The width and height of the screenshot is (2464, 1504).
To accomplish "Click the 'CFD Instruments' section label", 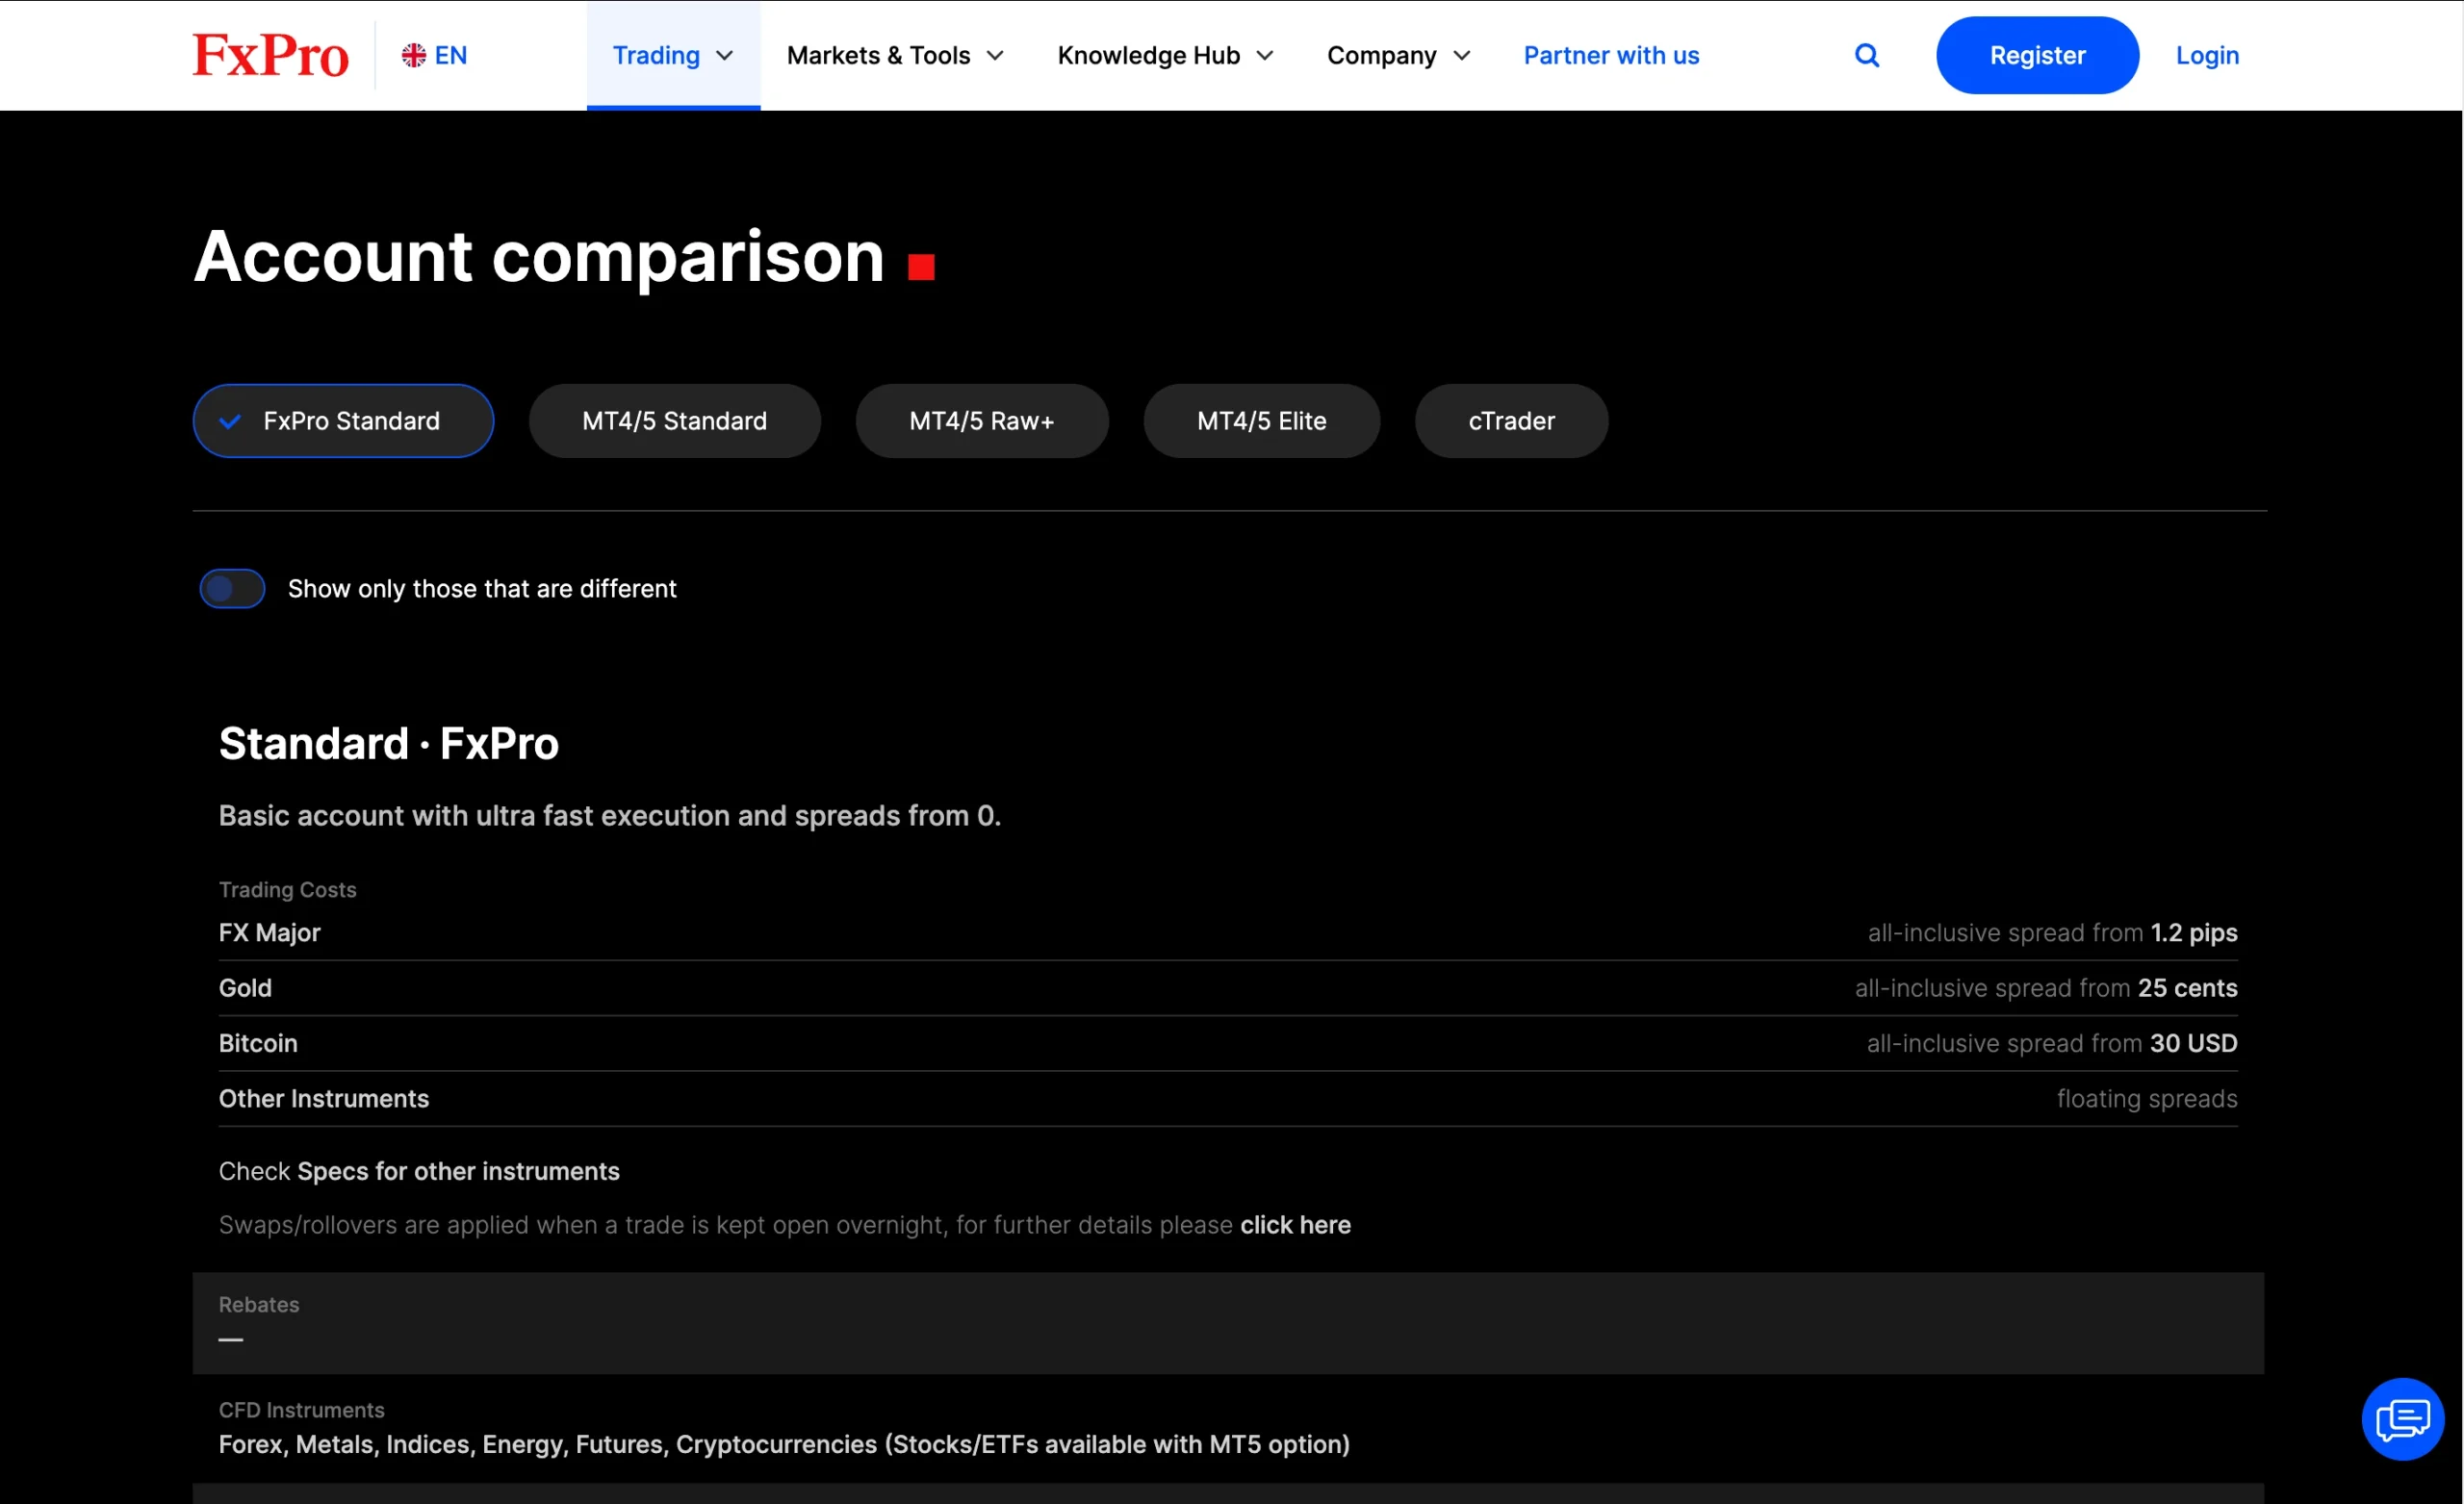I will [x=301, y=1409].
